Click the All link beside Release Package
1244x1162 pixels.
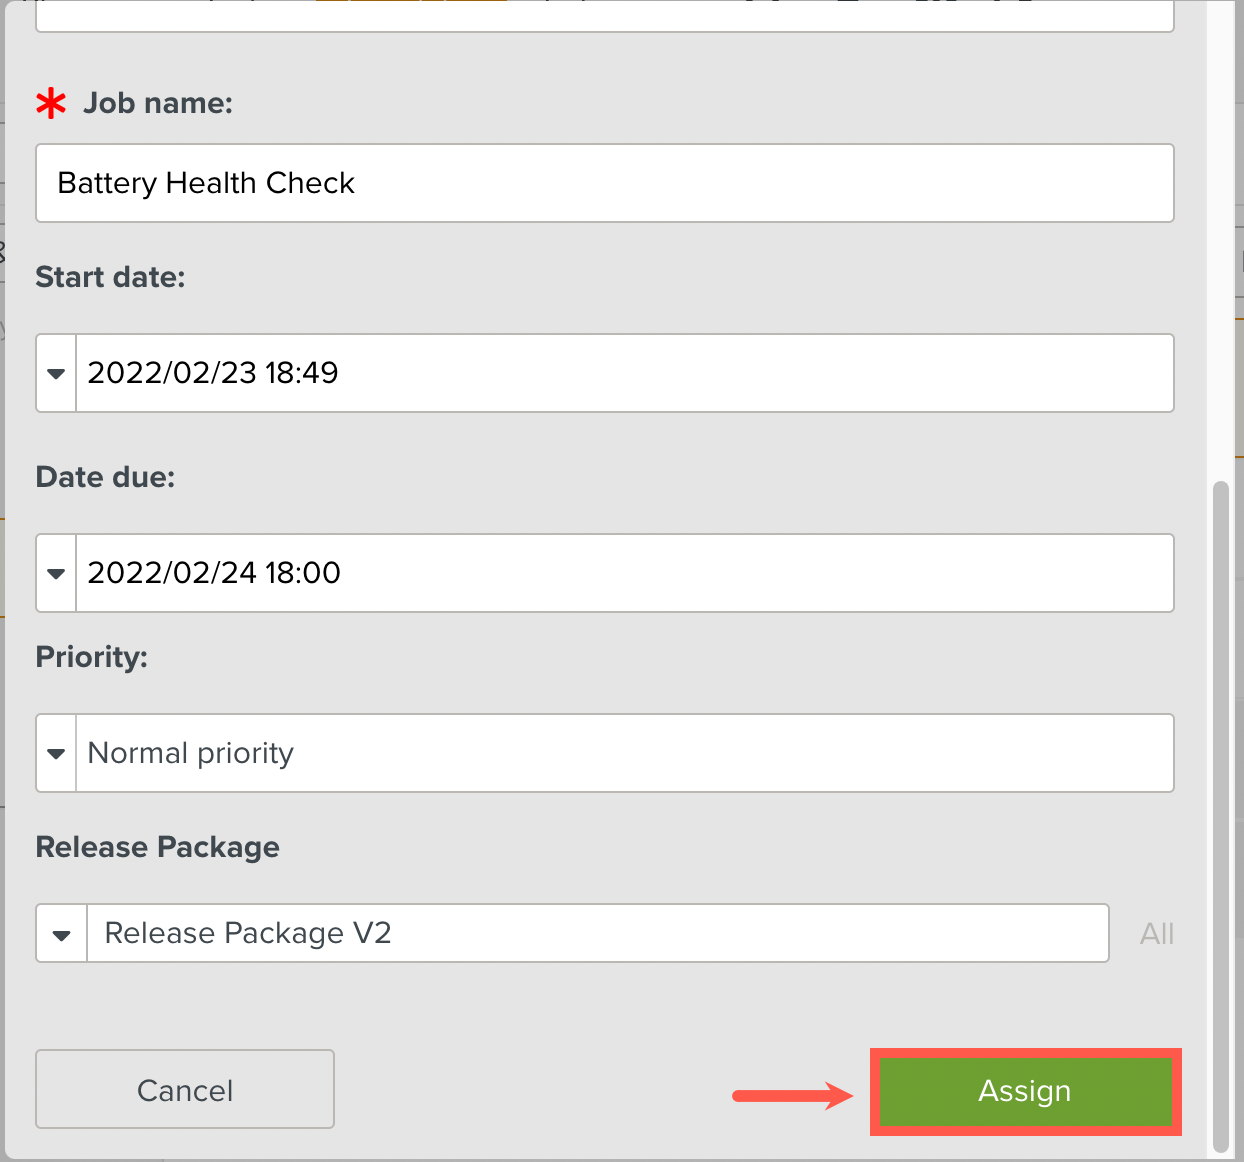(x=1157, y=934)
